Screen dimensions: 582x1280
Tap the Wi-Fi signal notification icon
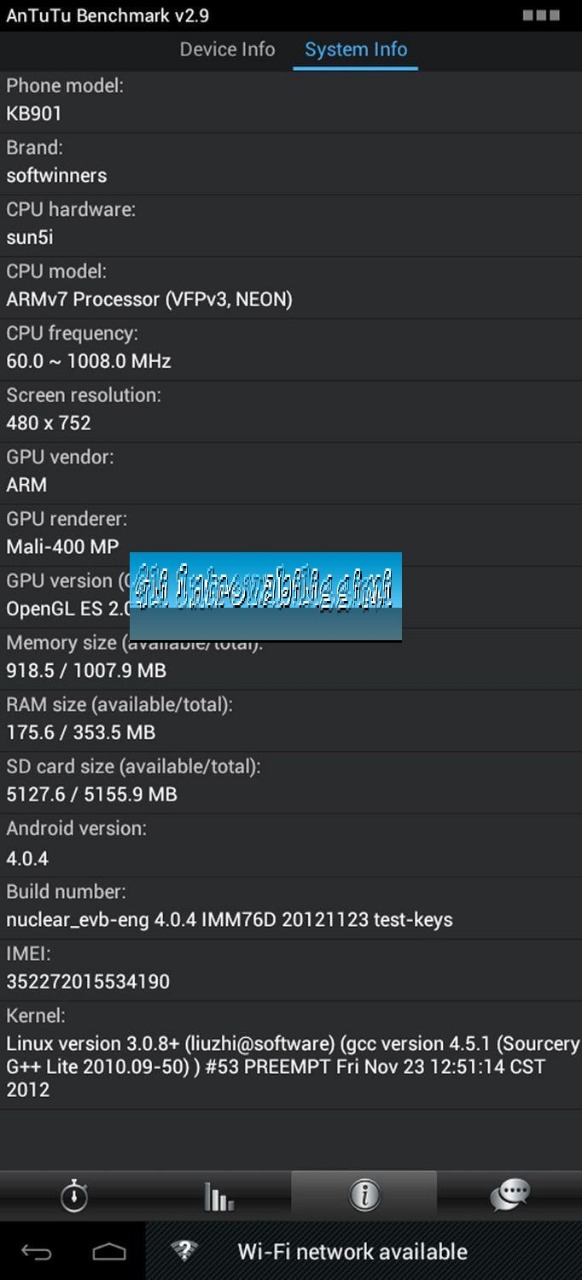[x=184, y=1251]
